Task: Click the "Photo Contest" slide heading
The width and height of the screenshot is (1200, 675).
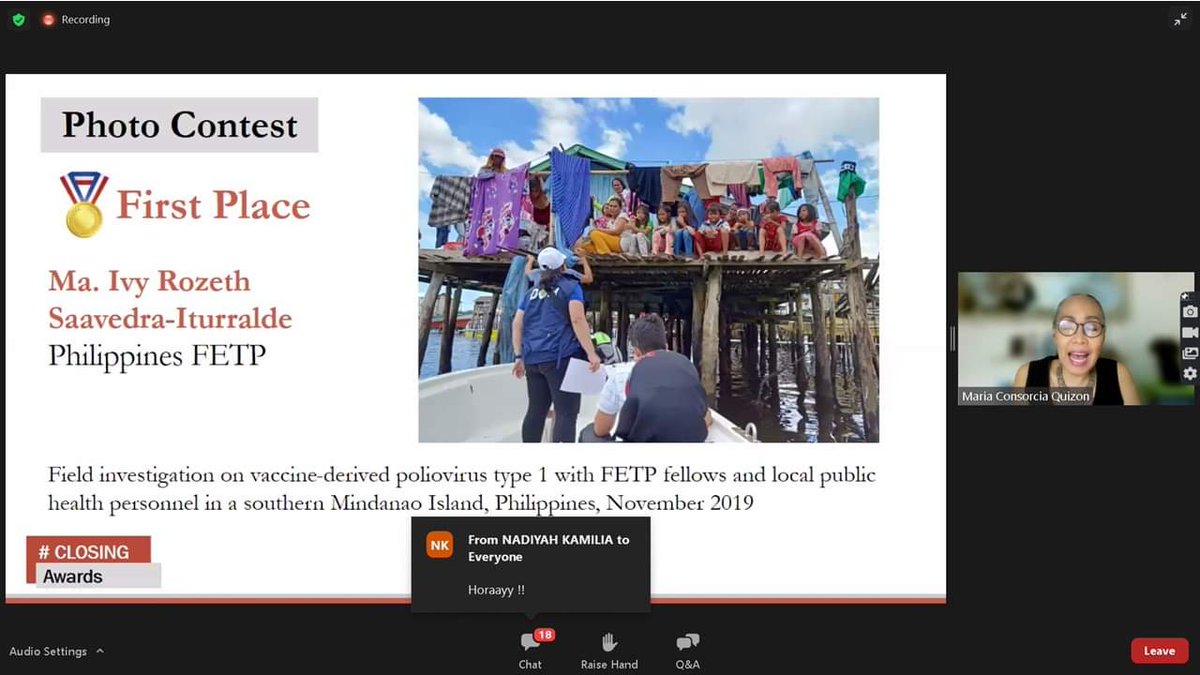Action: (180, 125)
